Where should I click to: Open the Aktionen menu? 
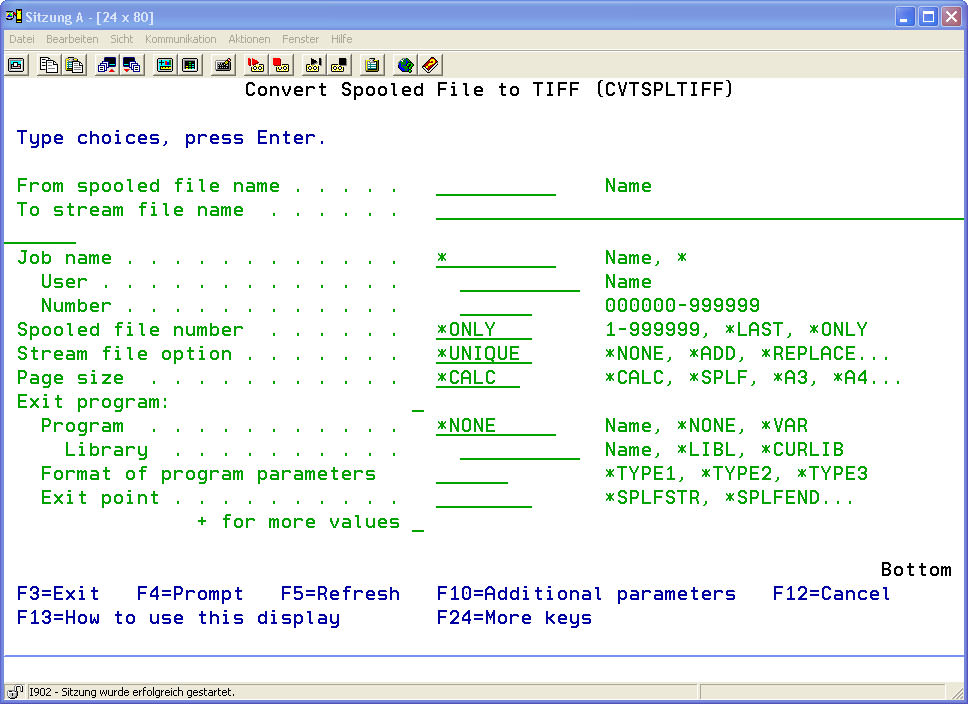[x=249, y=39]
